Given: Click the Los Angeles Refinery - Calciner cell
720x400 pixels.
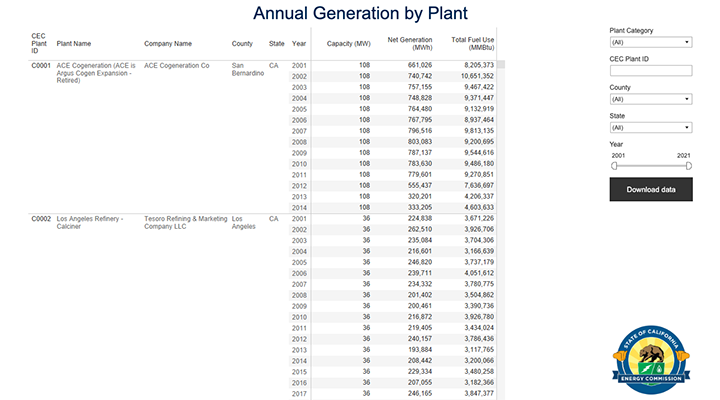Looking at the screenshot, I should pos(90,223).
